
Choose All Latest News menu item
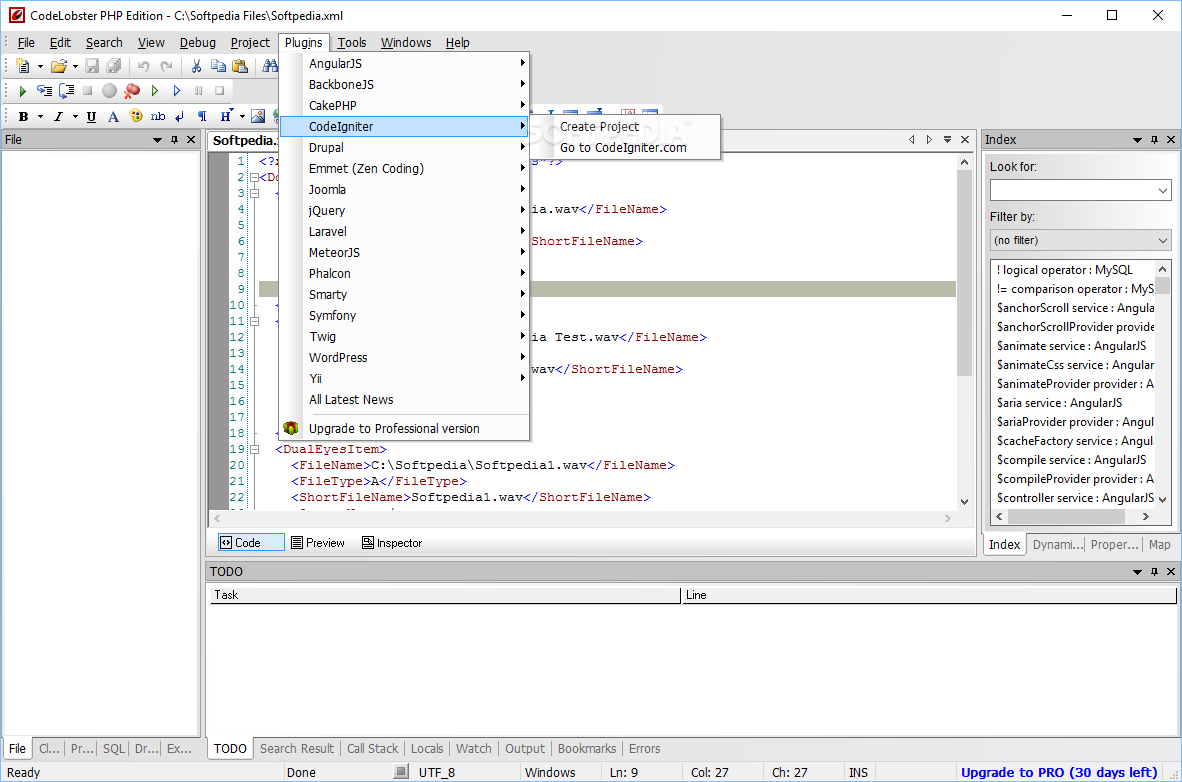tap(404, 400)
